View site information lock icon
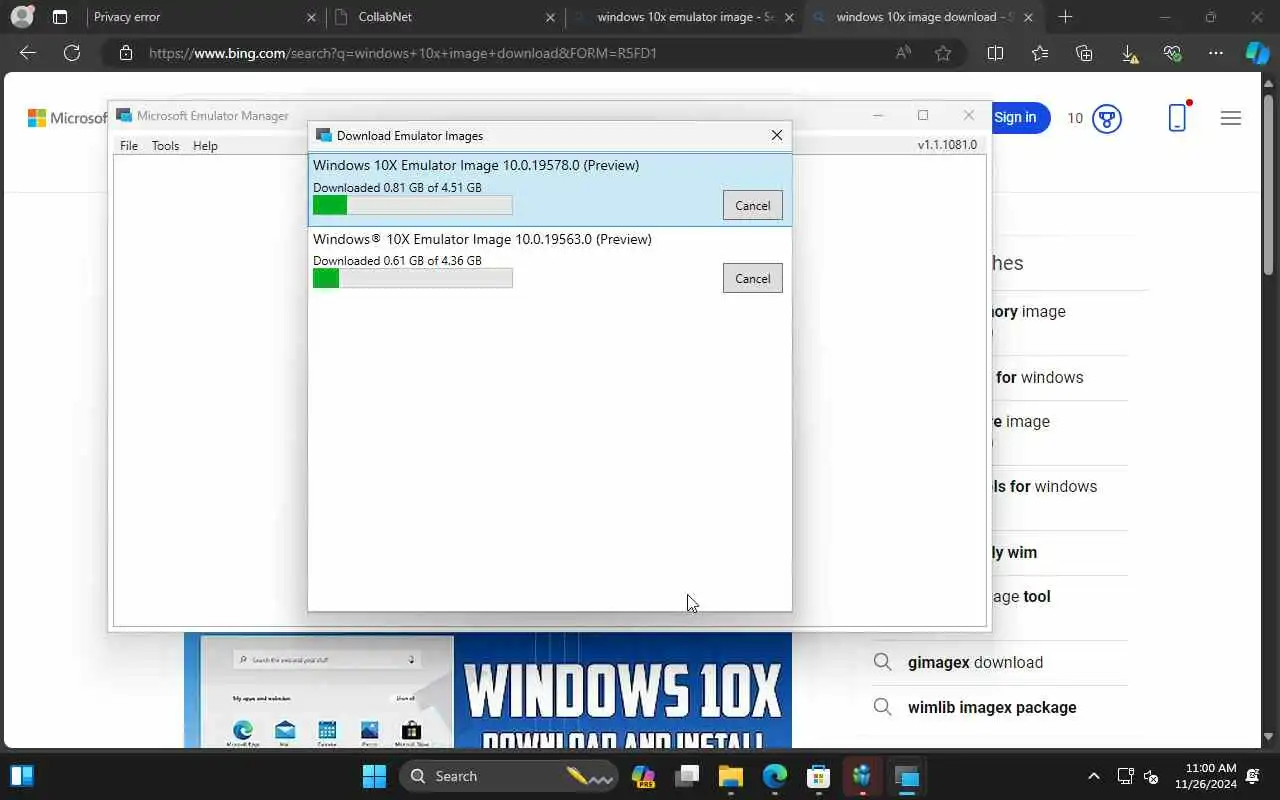The image size is (1280, 800). (126, 53)
